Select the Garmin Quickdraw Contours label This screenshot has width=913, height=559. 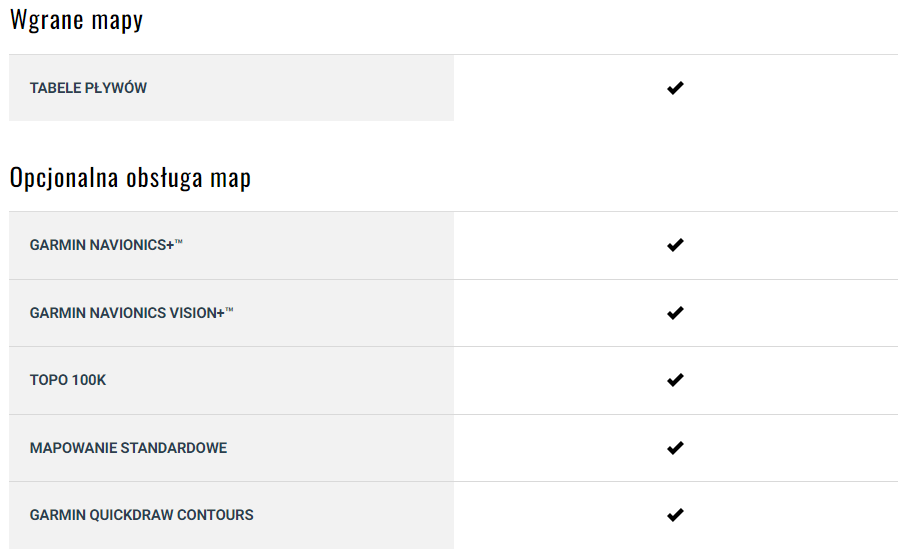click(x=141, y=515)
